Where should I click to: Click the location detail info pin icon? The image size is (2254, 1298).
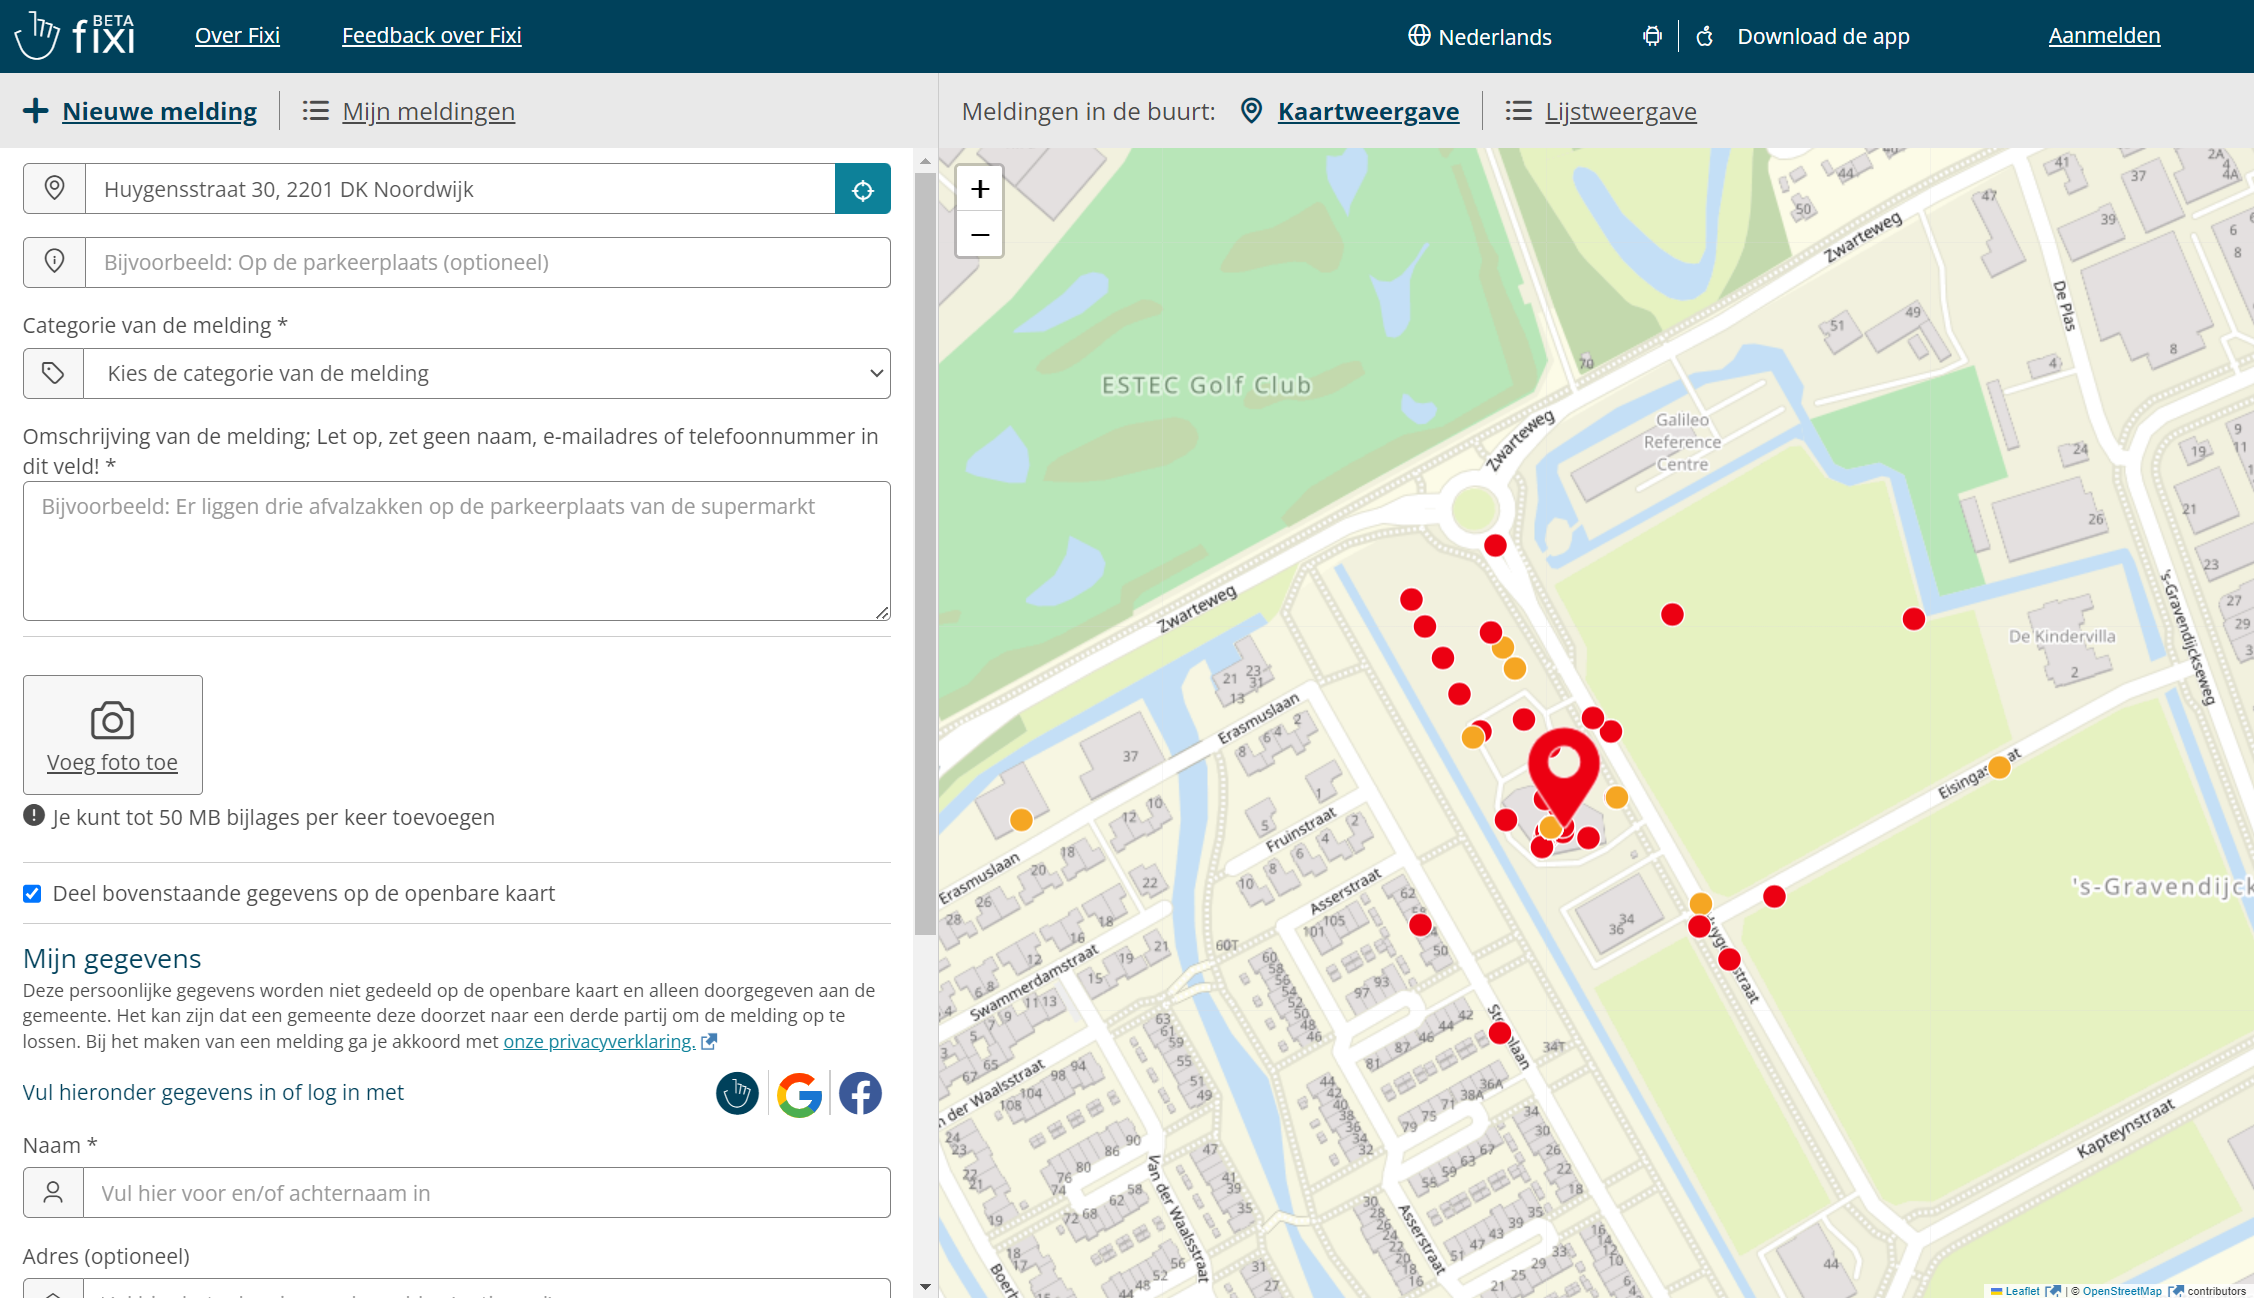pos(55,262)
